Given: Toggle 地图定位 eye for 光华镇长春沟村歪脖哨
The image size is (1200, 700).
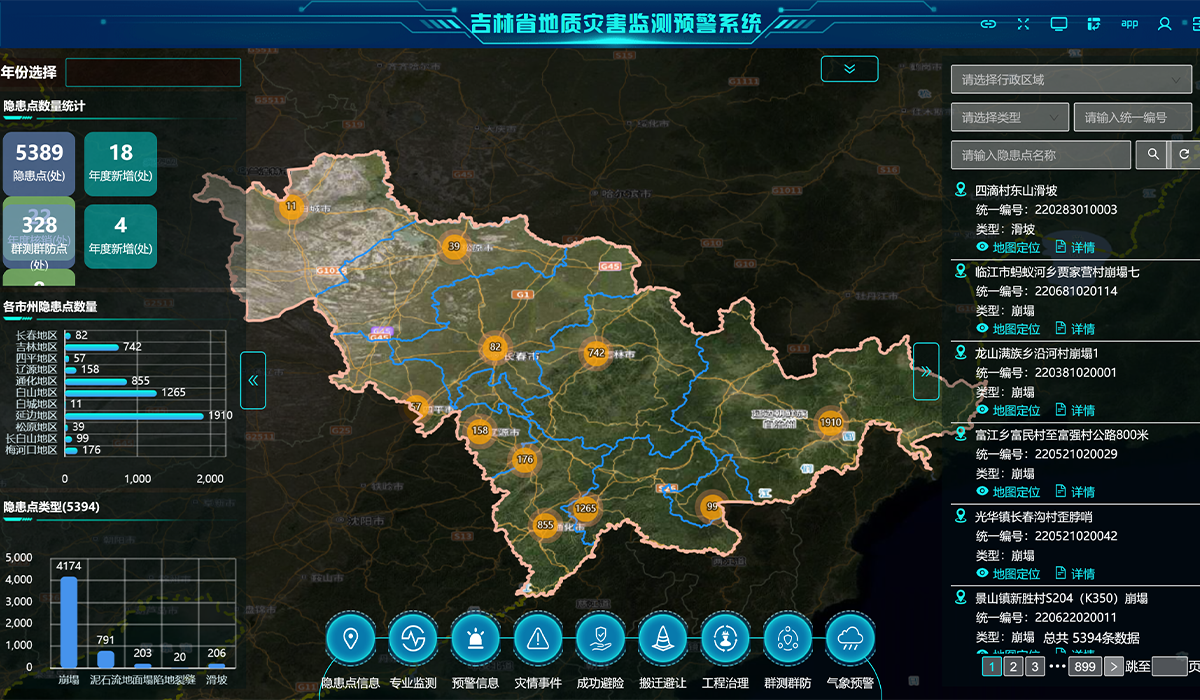Looking at the screenshot, I should (982, 574).
